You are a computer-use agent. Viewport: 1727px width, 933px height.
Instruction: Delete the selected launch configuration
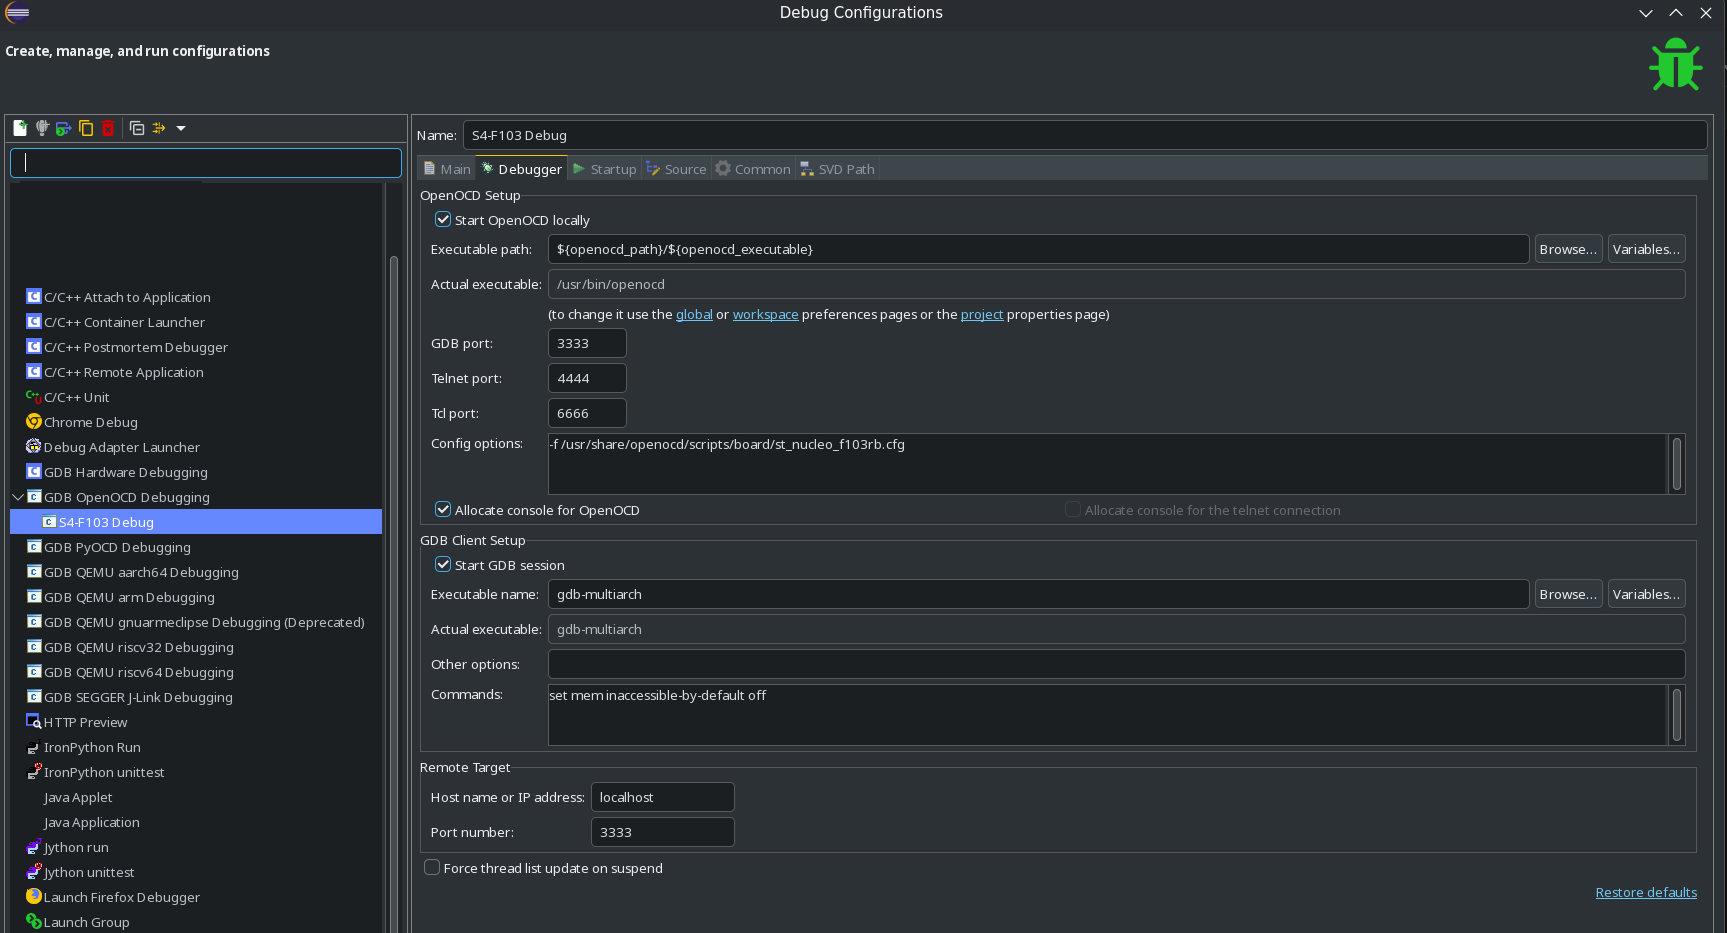108,128
